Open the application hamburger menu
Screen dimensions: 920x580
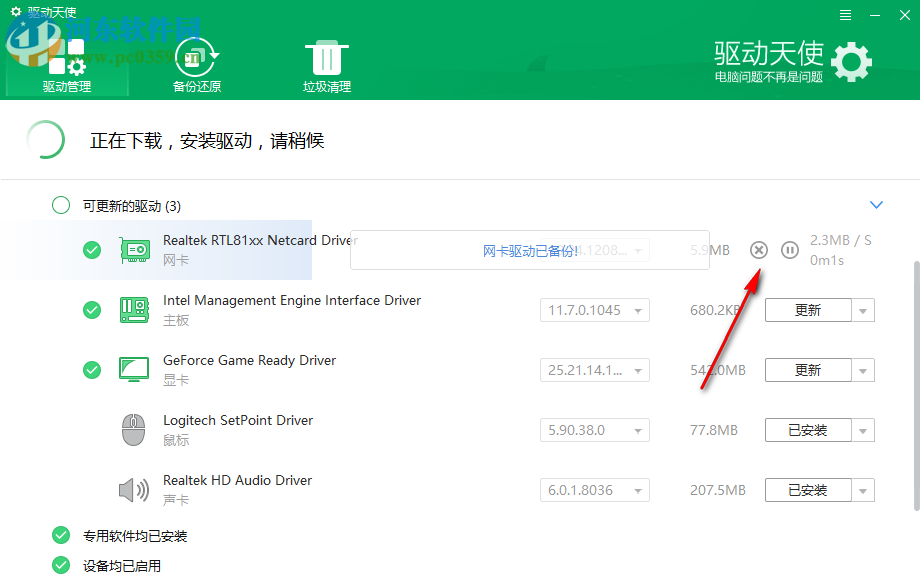click(x=845, y=14)
